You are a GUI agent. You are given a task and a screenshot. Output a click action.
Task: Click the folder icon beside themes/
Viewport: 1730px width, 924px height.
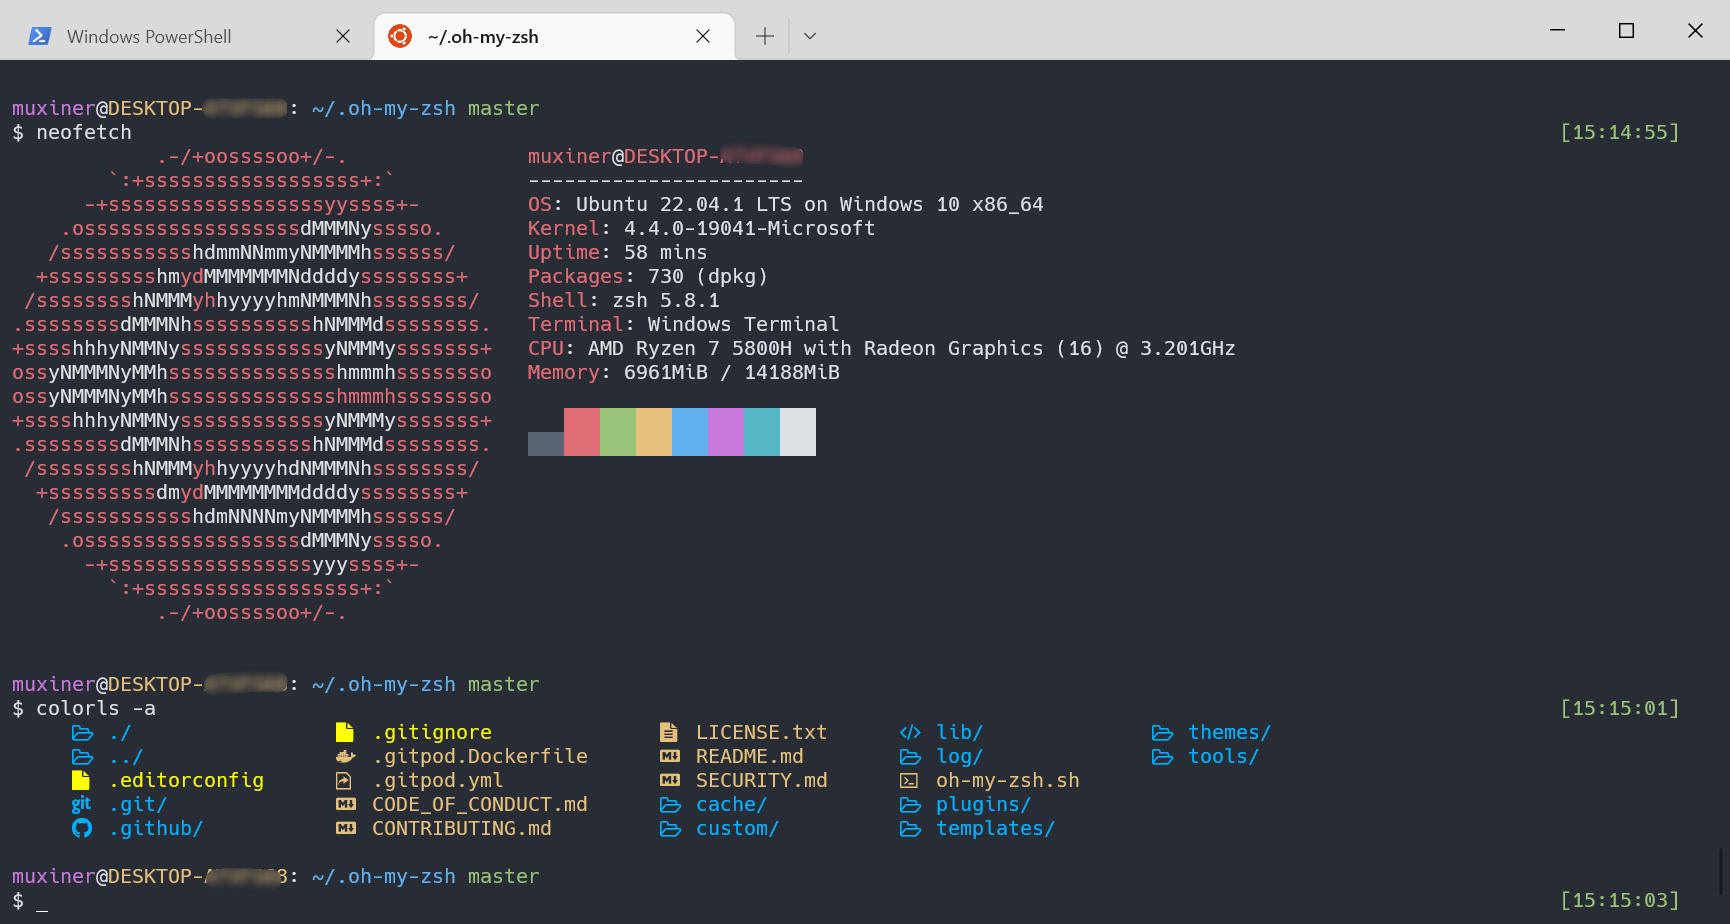point(1162,733)
